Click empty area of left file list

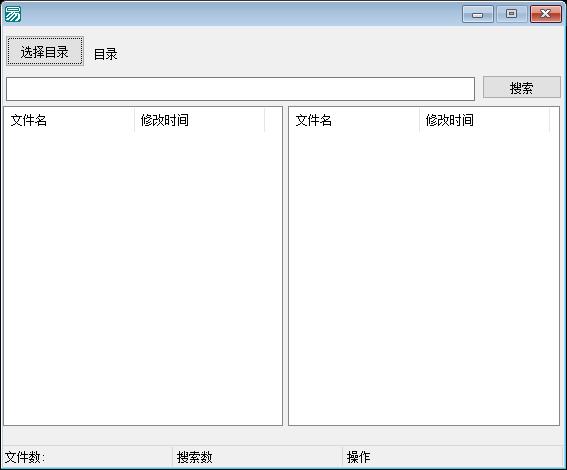click(143, 278)
